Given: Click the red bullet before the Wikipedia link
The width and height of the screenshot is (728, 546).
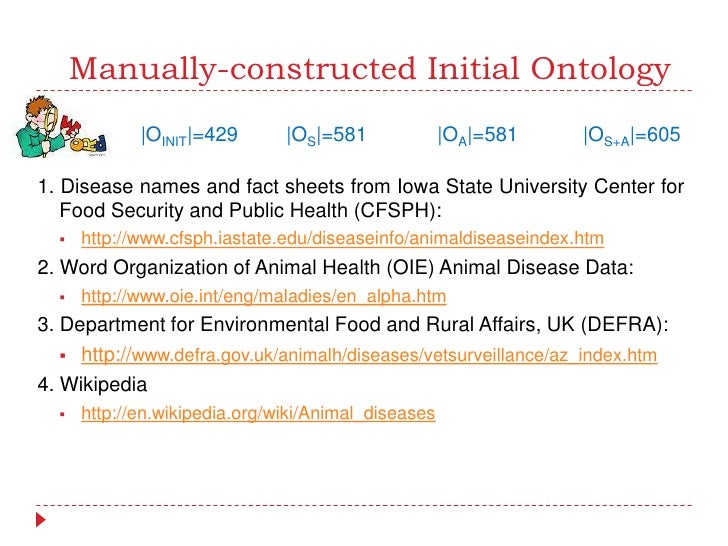Looking at the screenshot, I should click(63, 414).
